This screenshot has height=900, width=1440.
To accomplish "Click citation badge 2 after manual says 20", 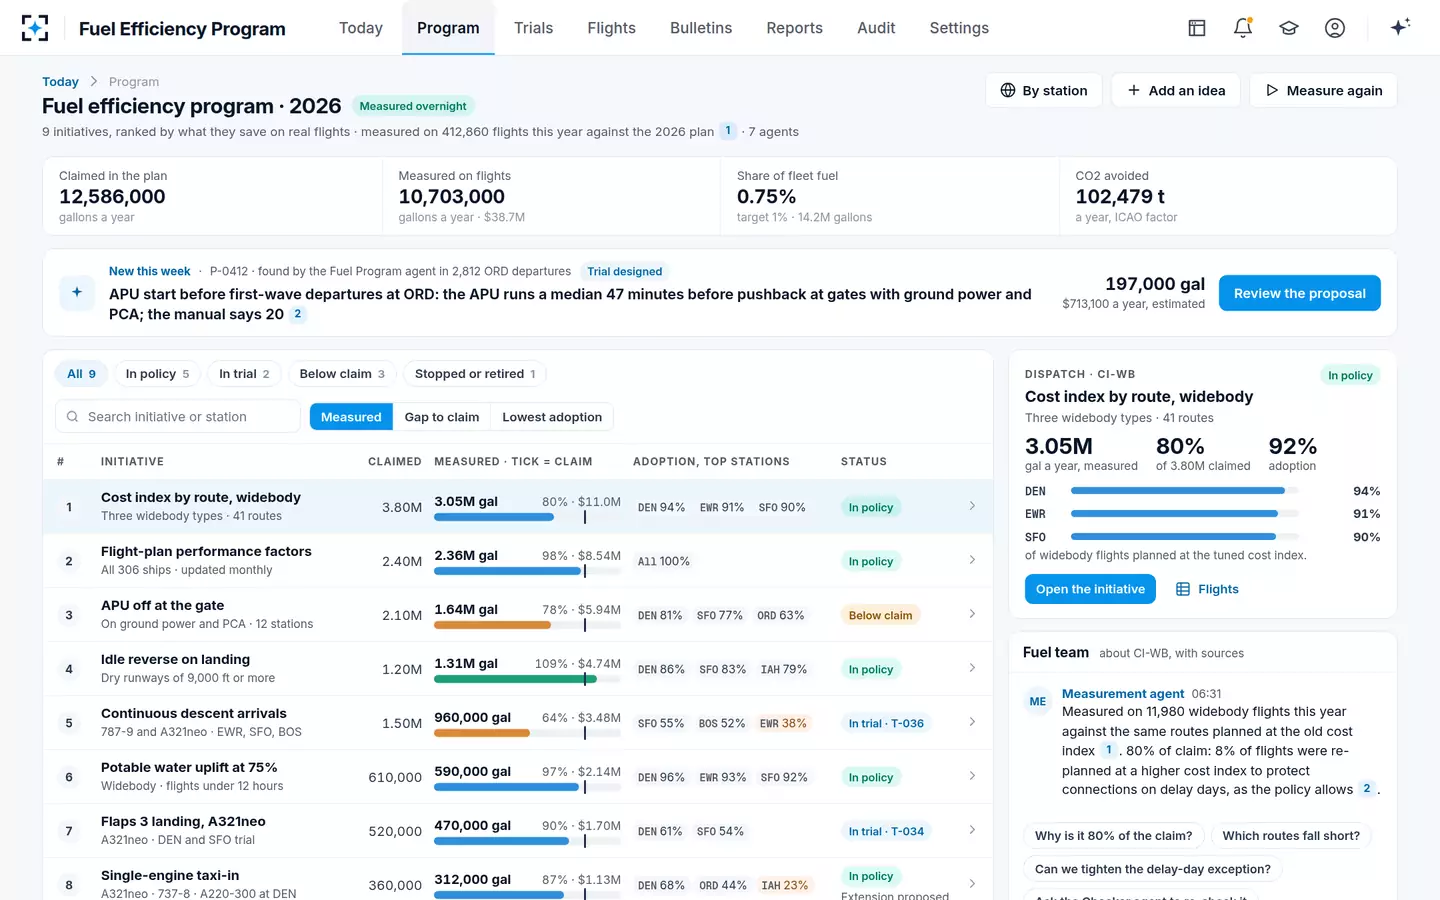I will coord(298,314).
